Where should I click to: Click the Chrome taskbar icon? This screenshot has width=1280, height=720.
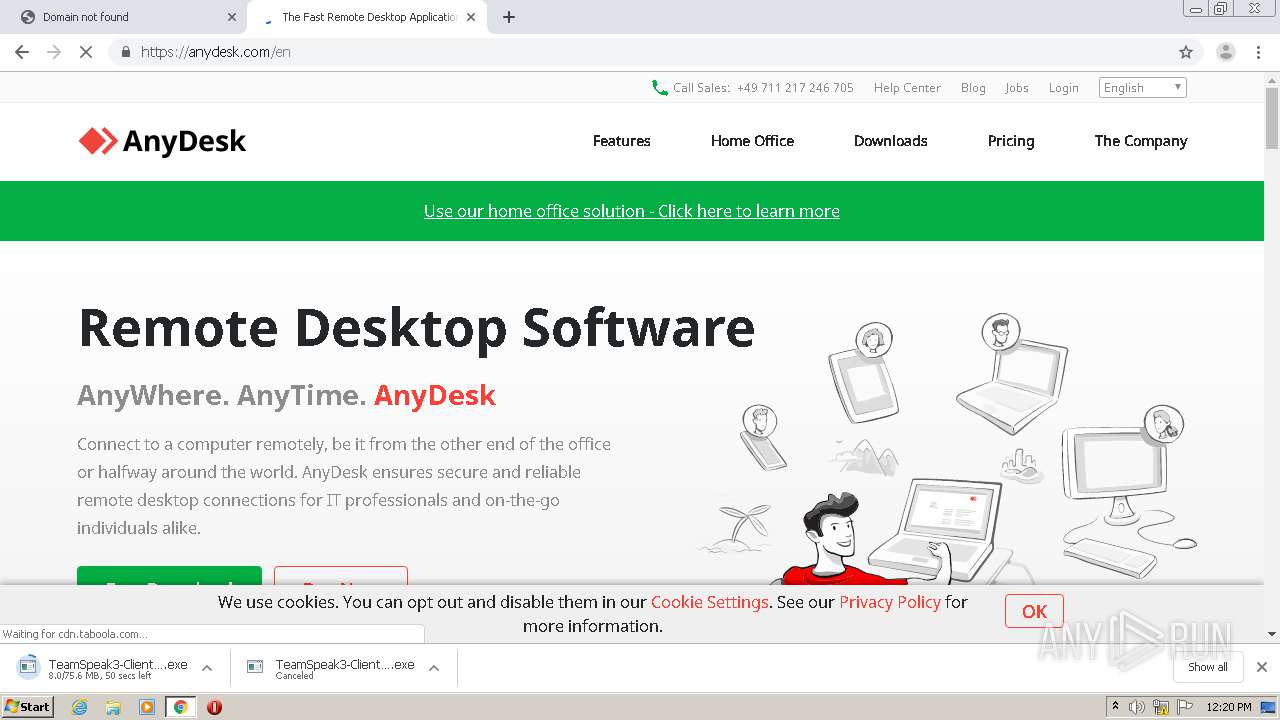[x=180, y=707]
